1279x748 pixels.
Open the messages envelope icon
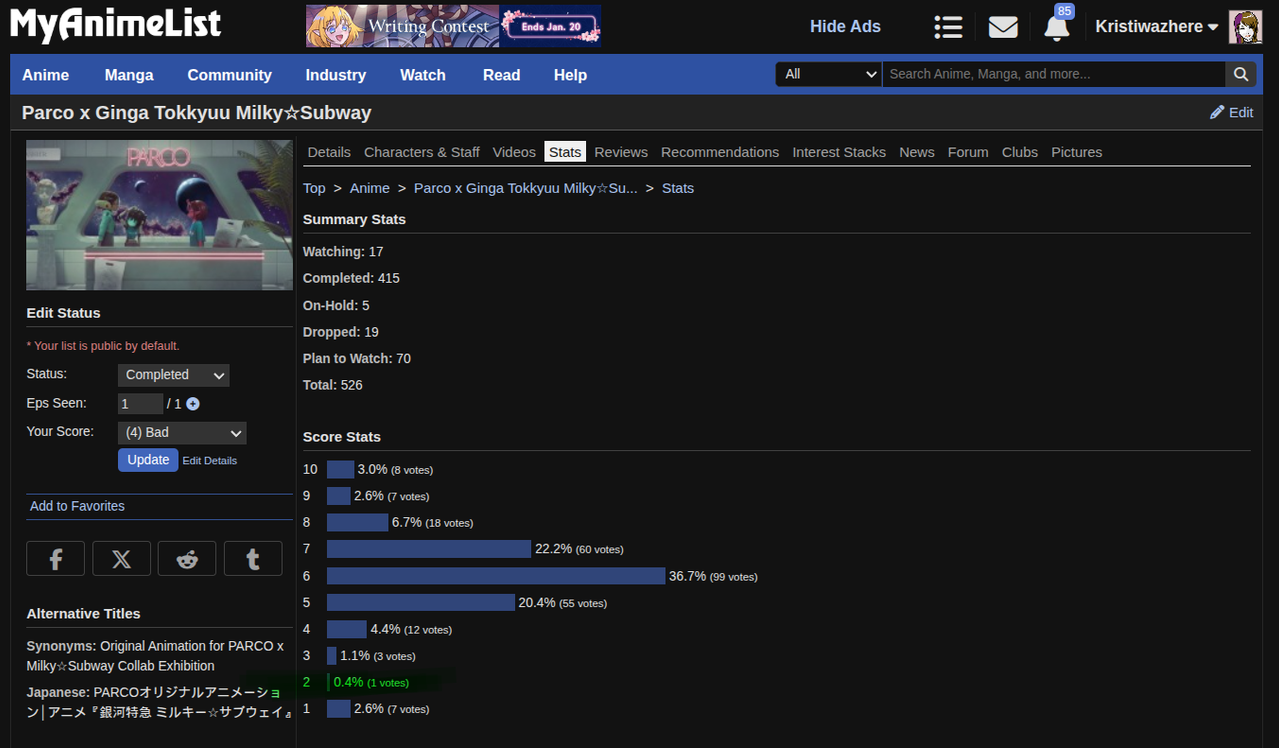[1003, 27]
